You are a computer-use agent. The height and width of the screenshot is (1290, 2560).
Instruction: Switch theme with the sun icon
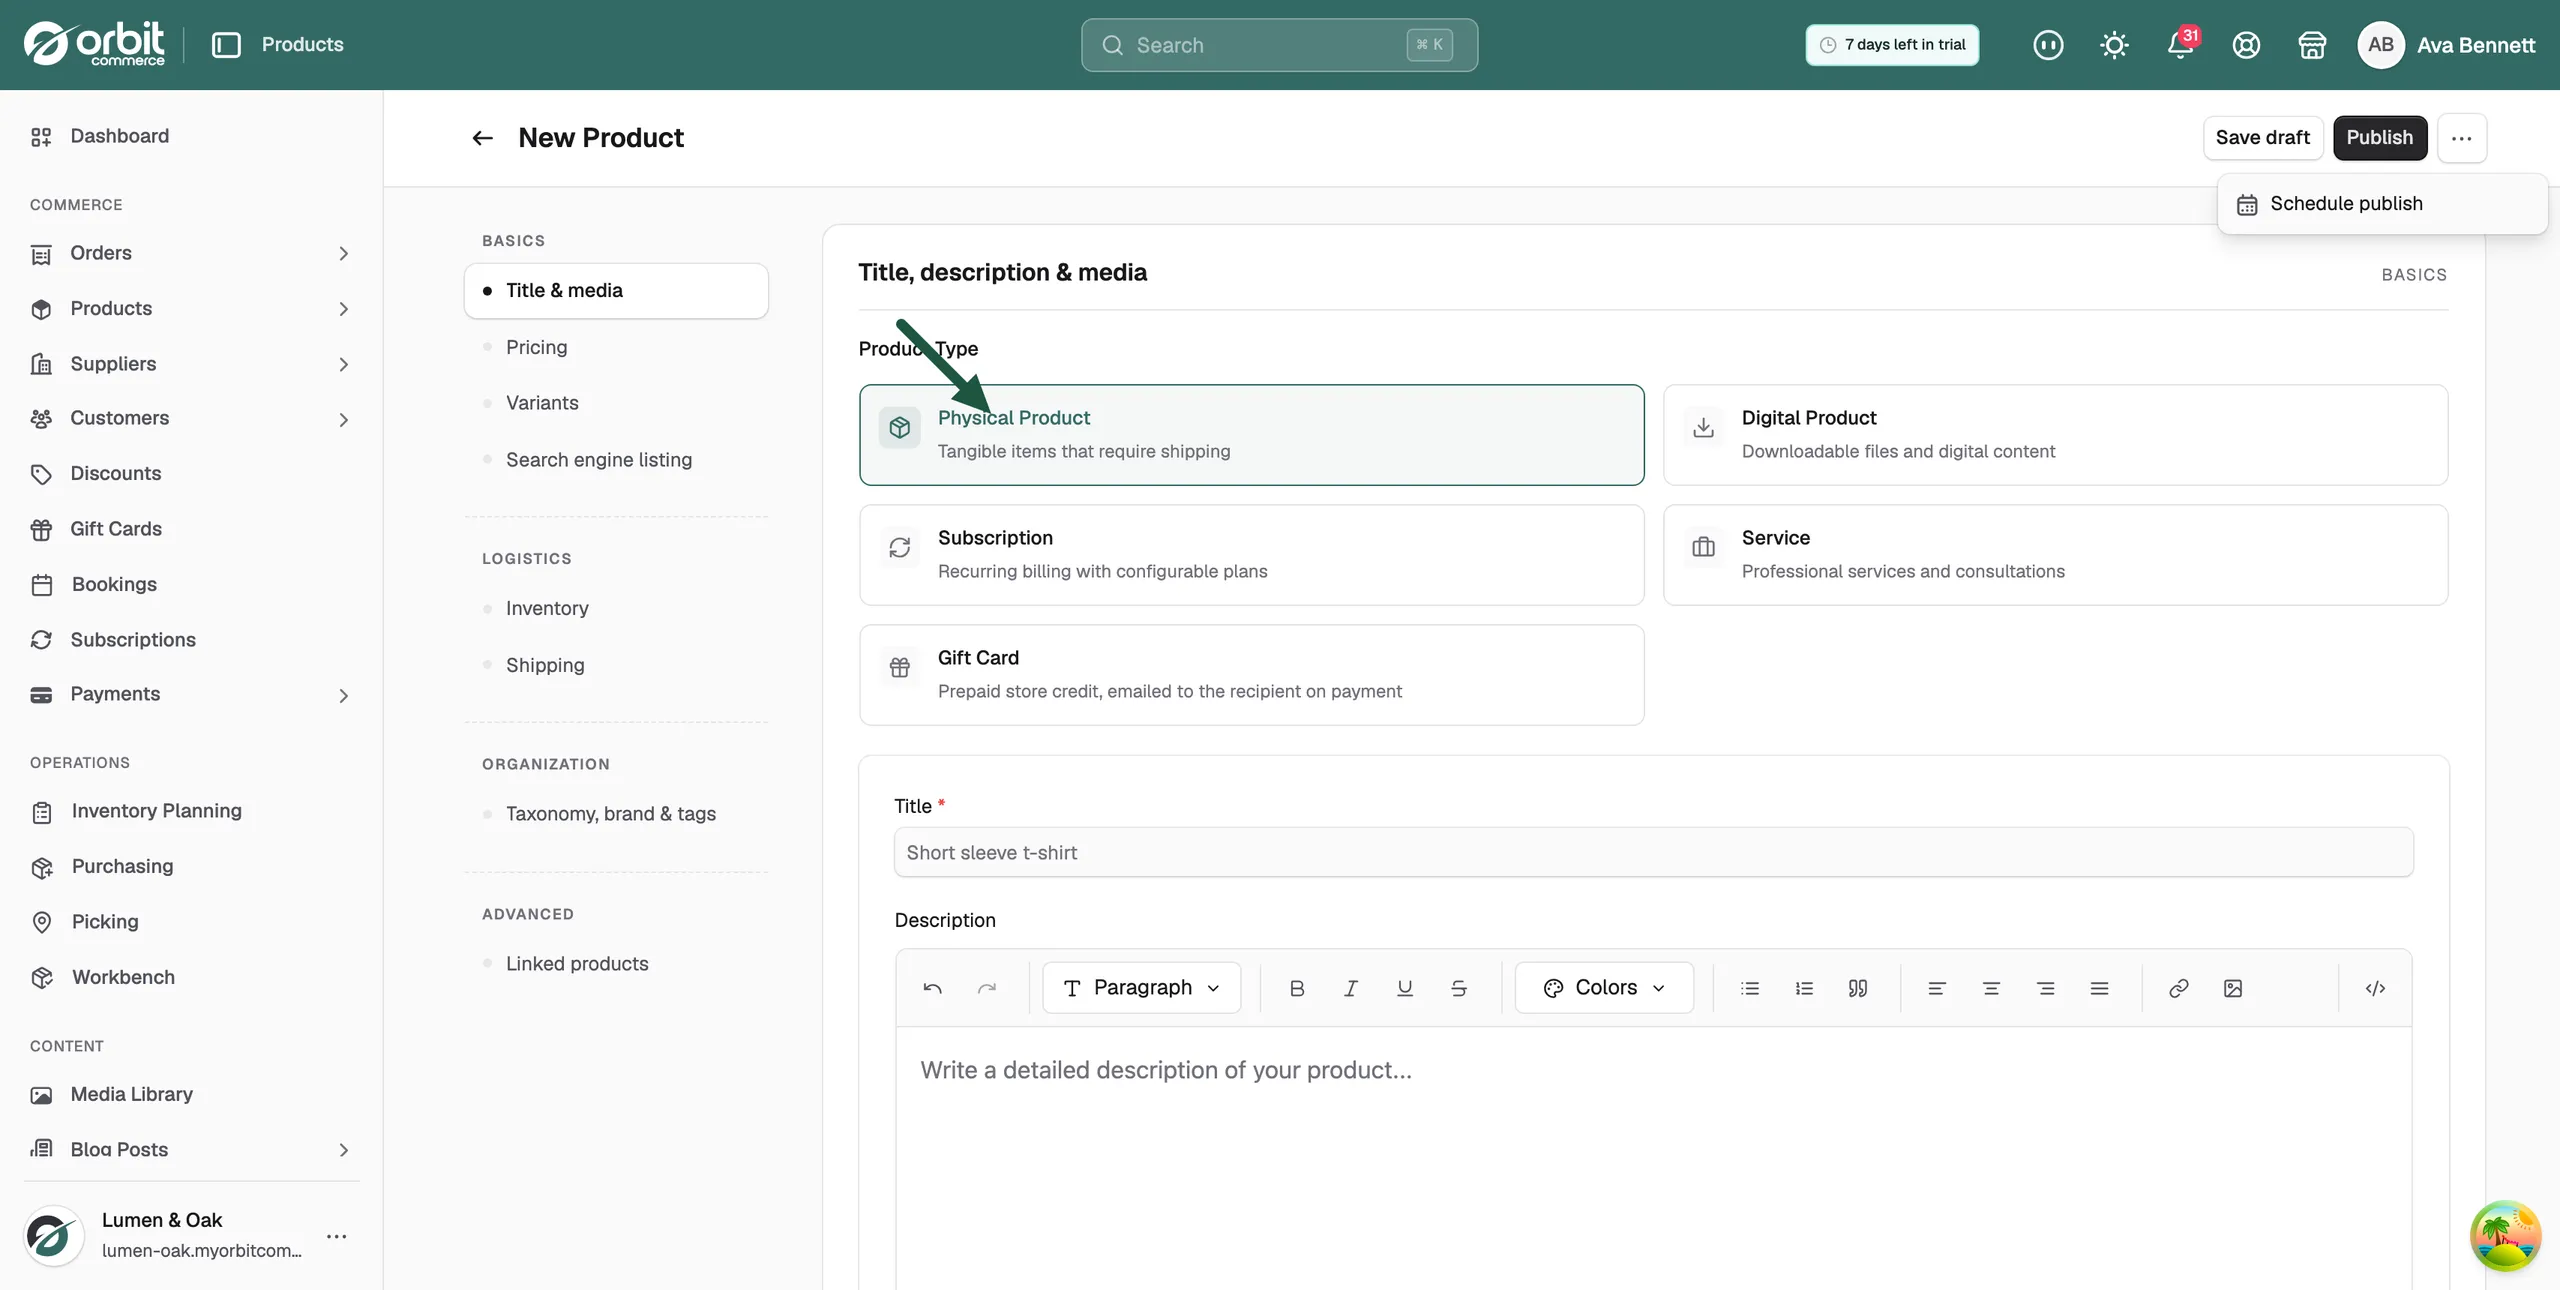[x=2114, y=45]
